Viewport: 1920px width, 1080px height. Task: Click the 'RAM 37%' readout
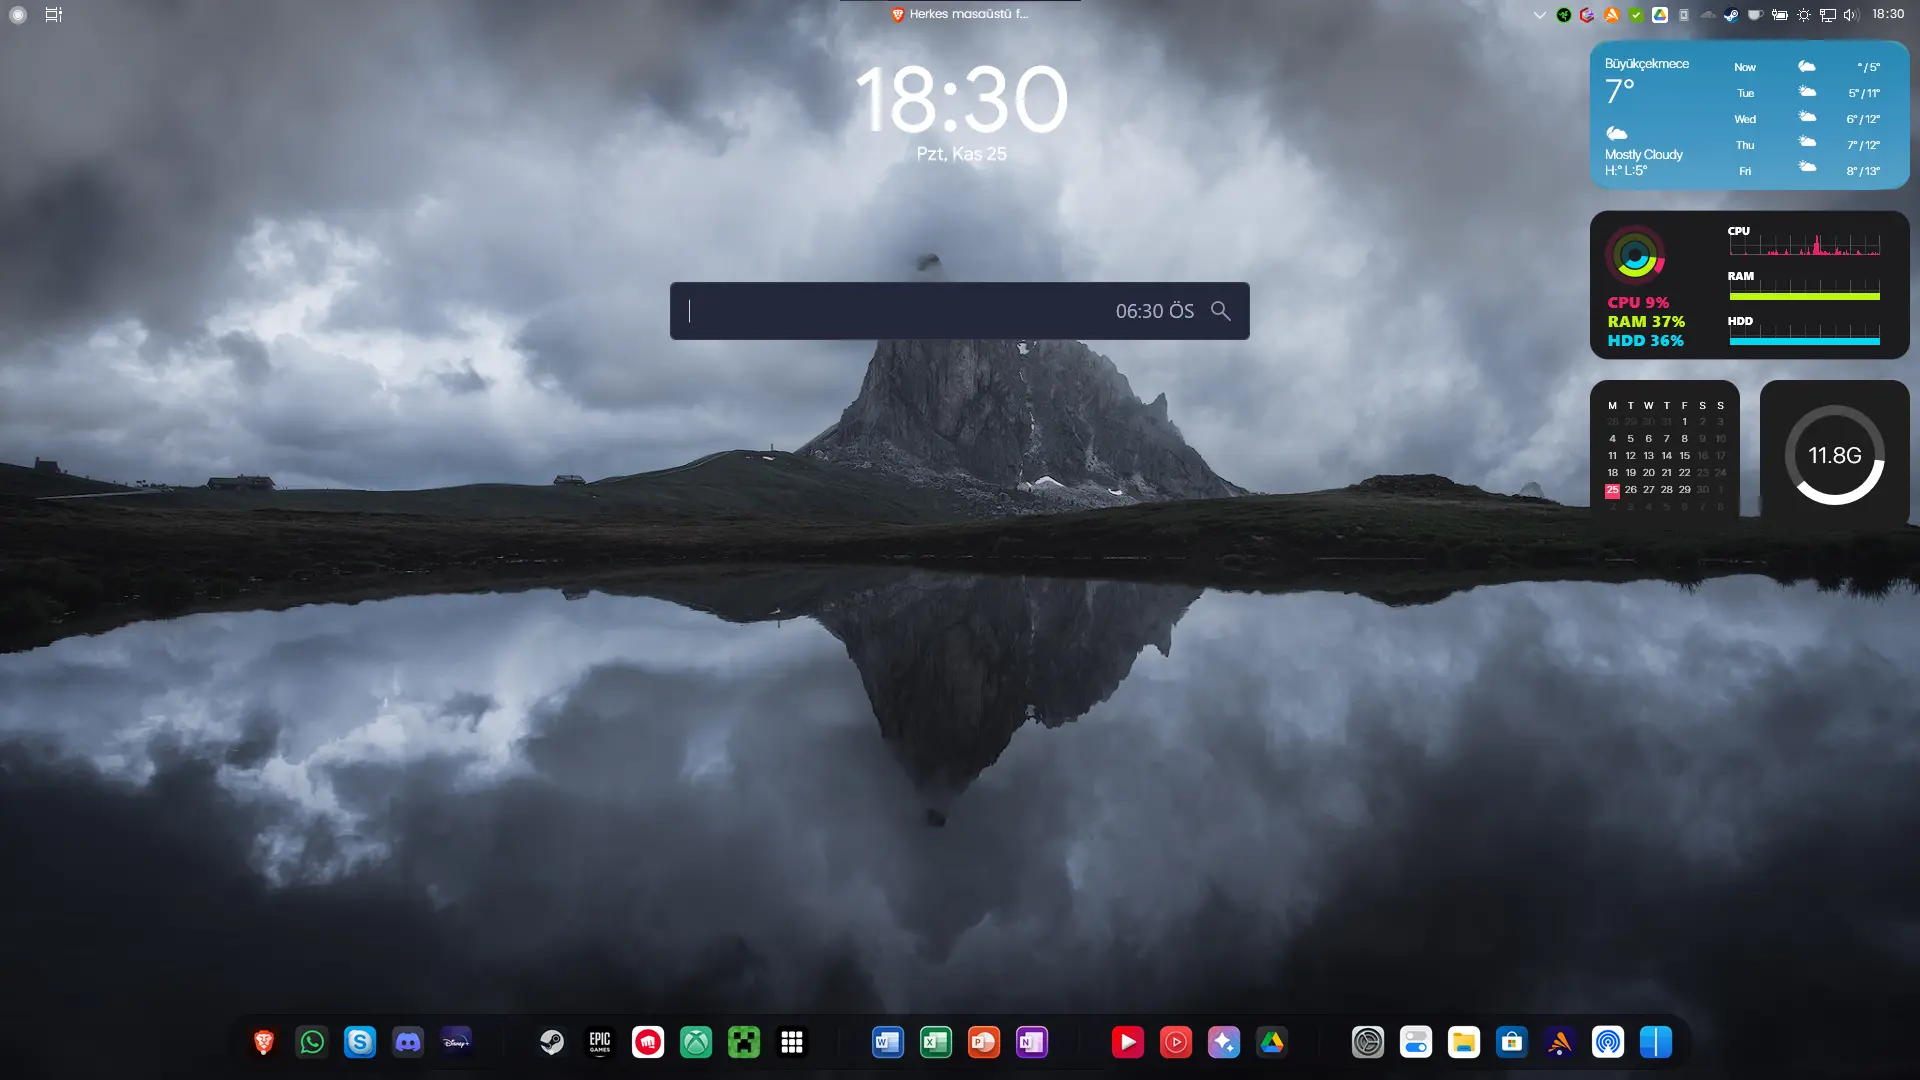1646,321
